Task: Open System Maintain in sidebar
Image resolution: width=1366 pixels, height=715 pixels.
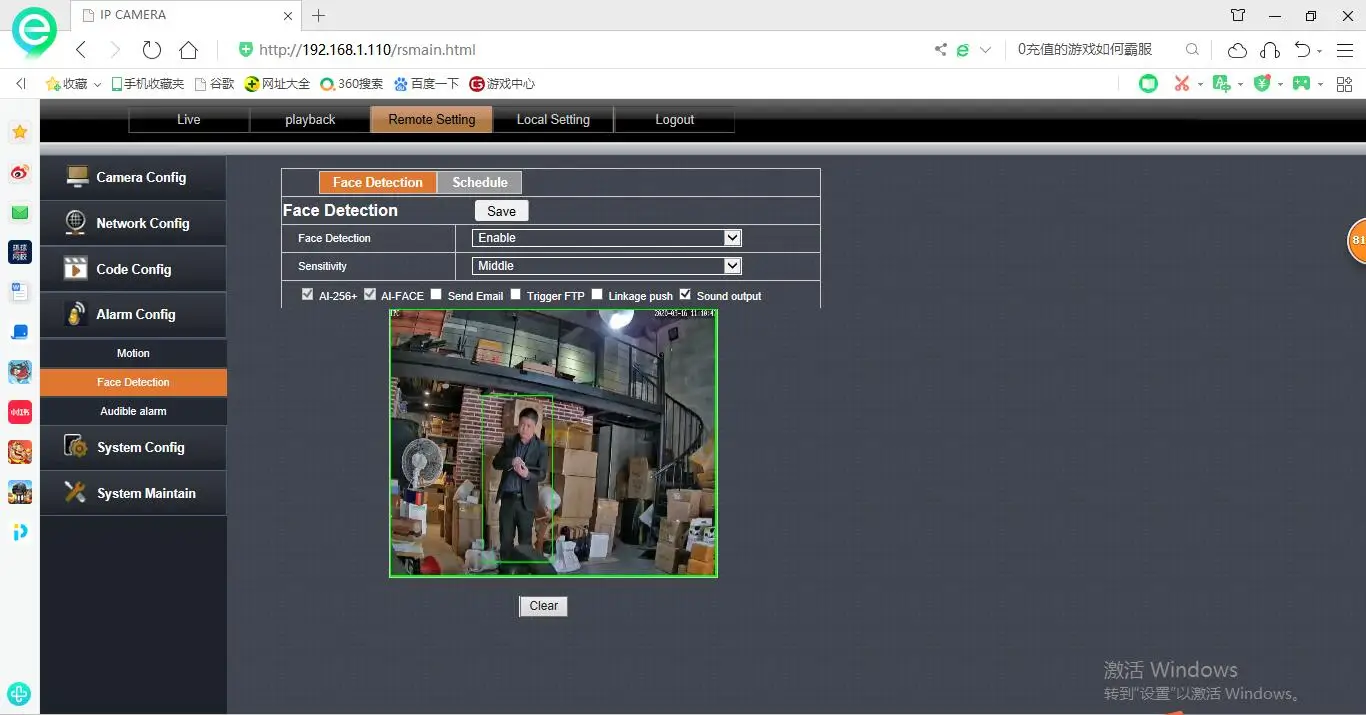Action: tap(133, 493)
